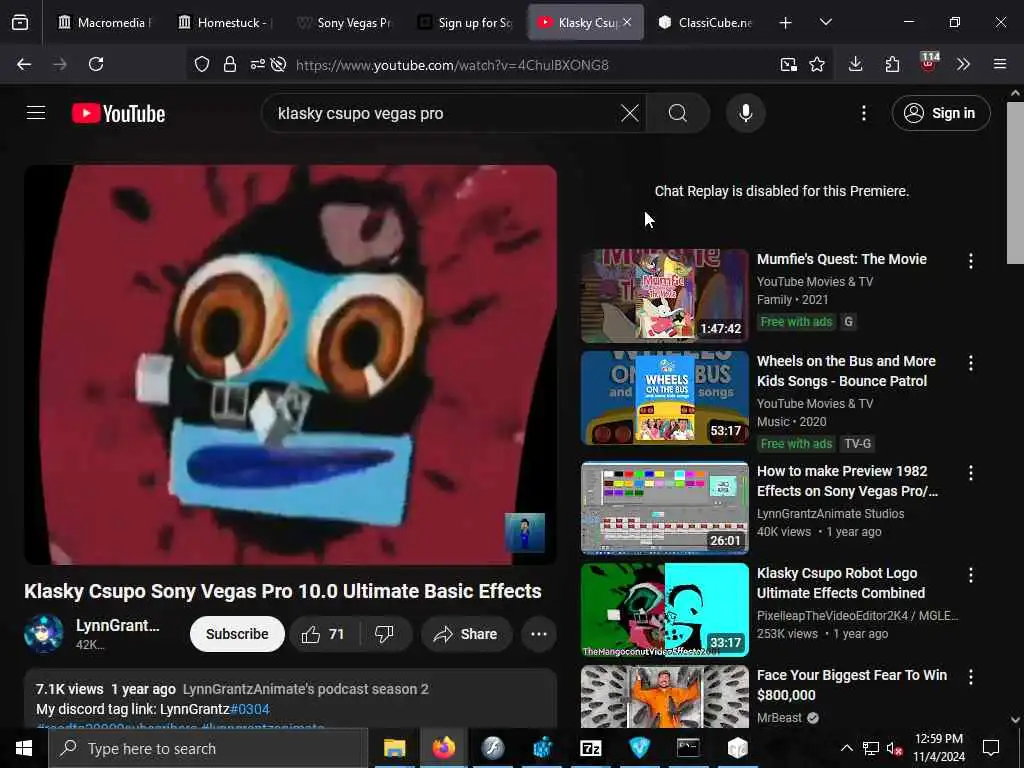Screen dimensions: 1024x768
Task: Open YouTube settings three-dot menu
Action: [863, 113]
